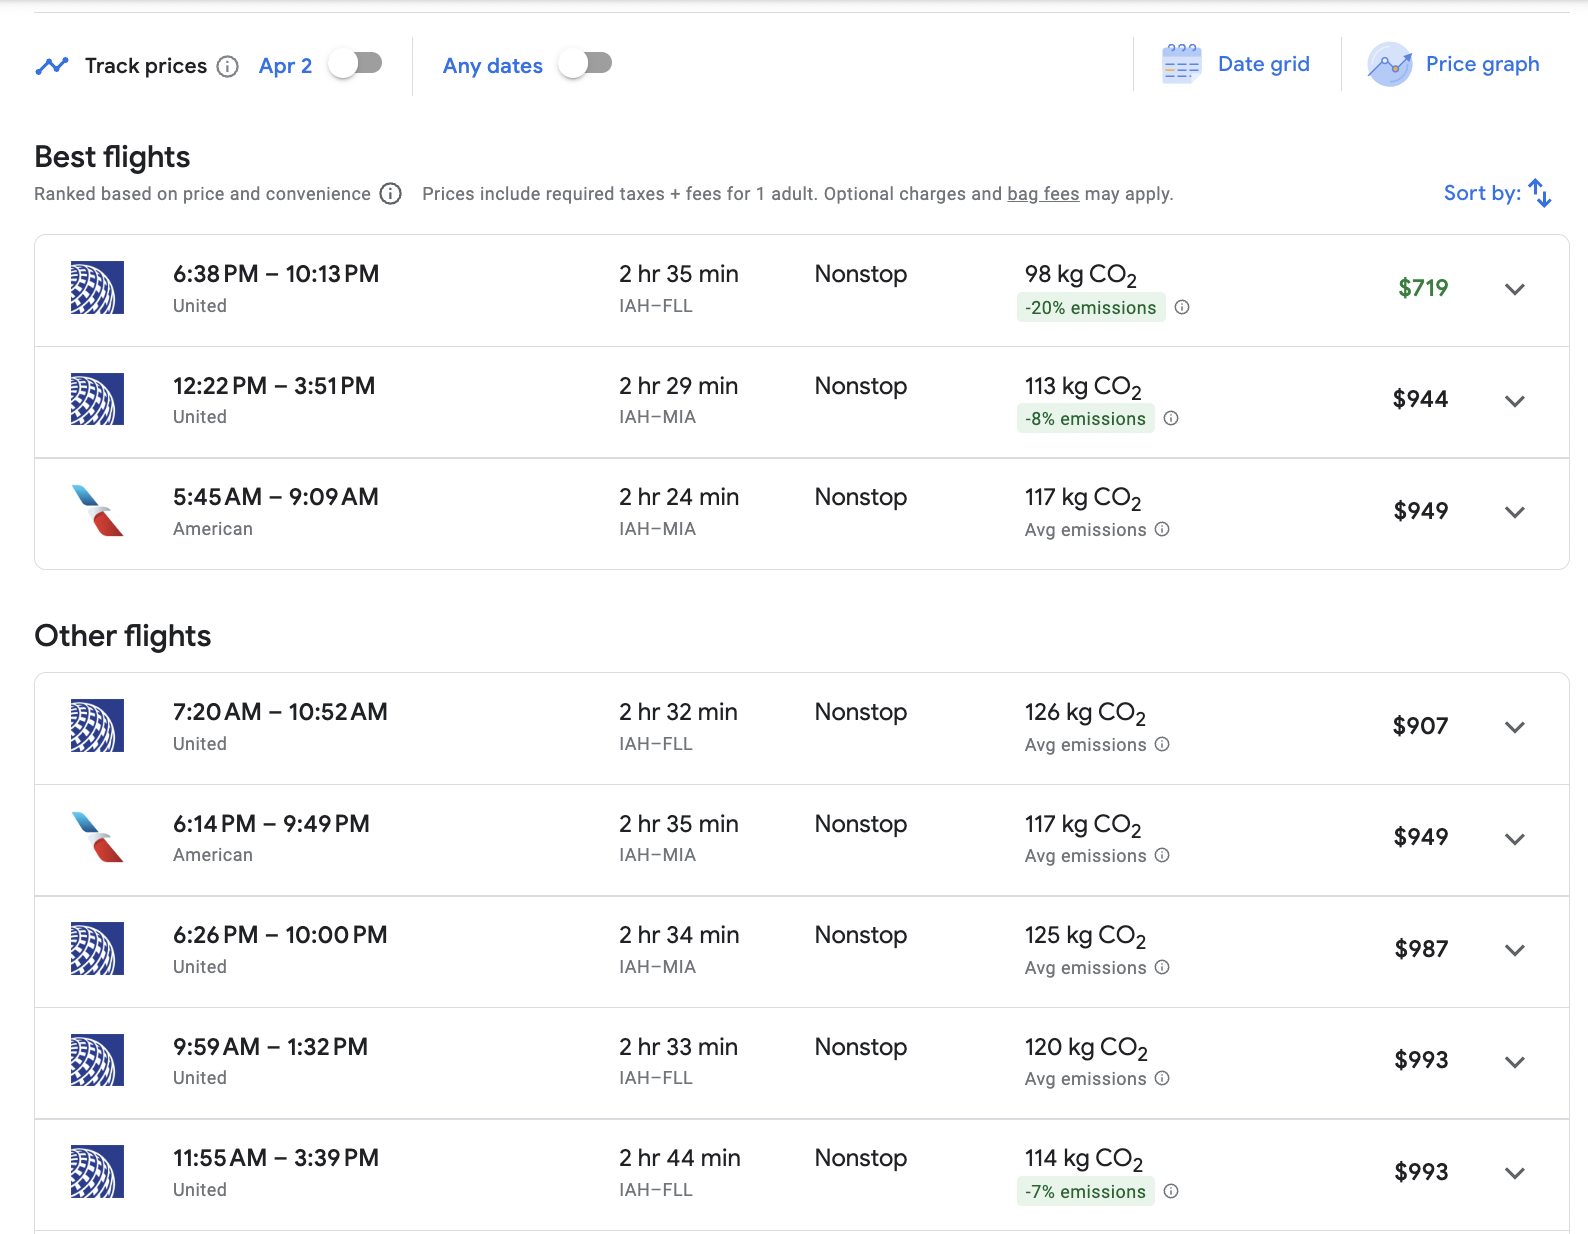
Task: Select the 6:26 PM – 10:00 PM flight
Action: point(802,952)
